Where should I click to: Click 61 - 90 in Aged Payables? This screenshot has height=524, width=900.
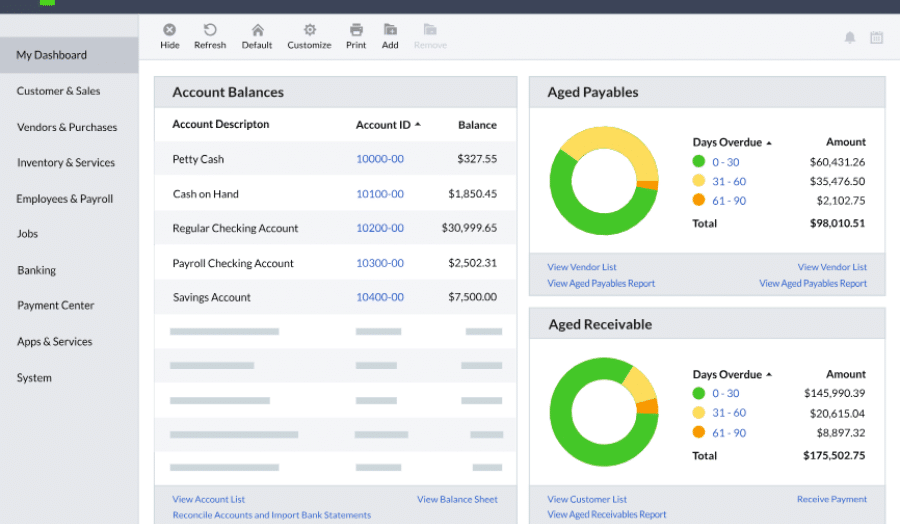[x=729, y=201]
